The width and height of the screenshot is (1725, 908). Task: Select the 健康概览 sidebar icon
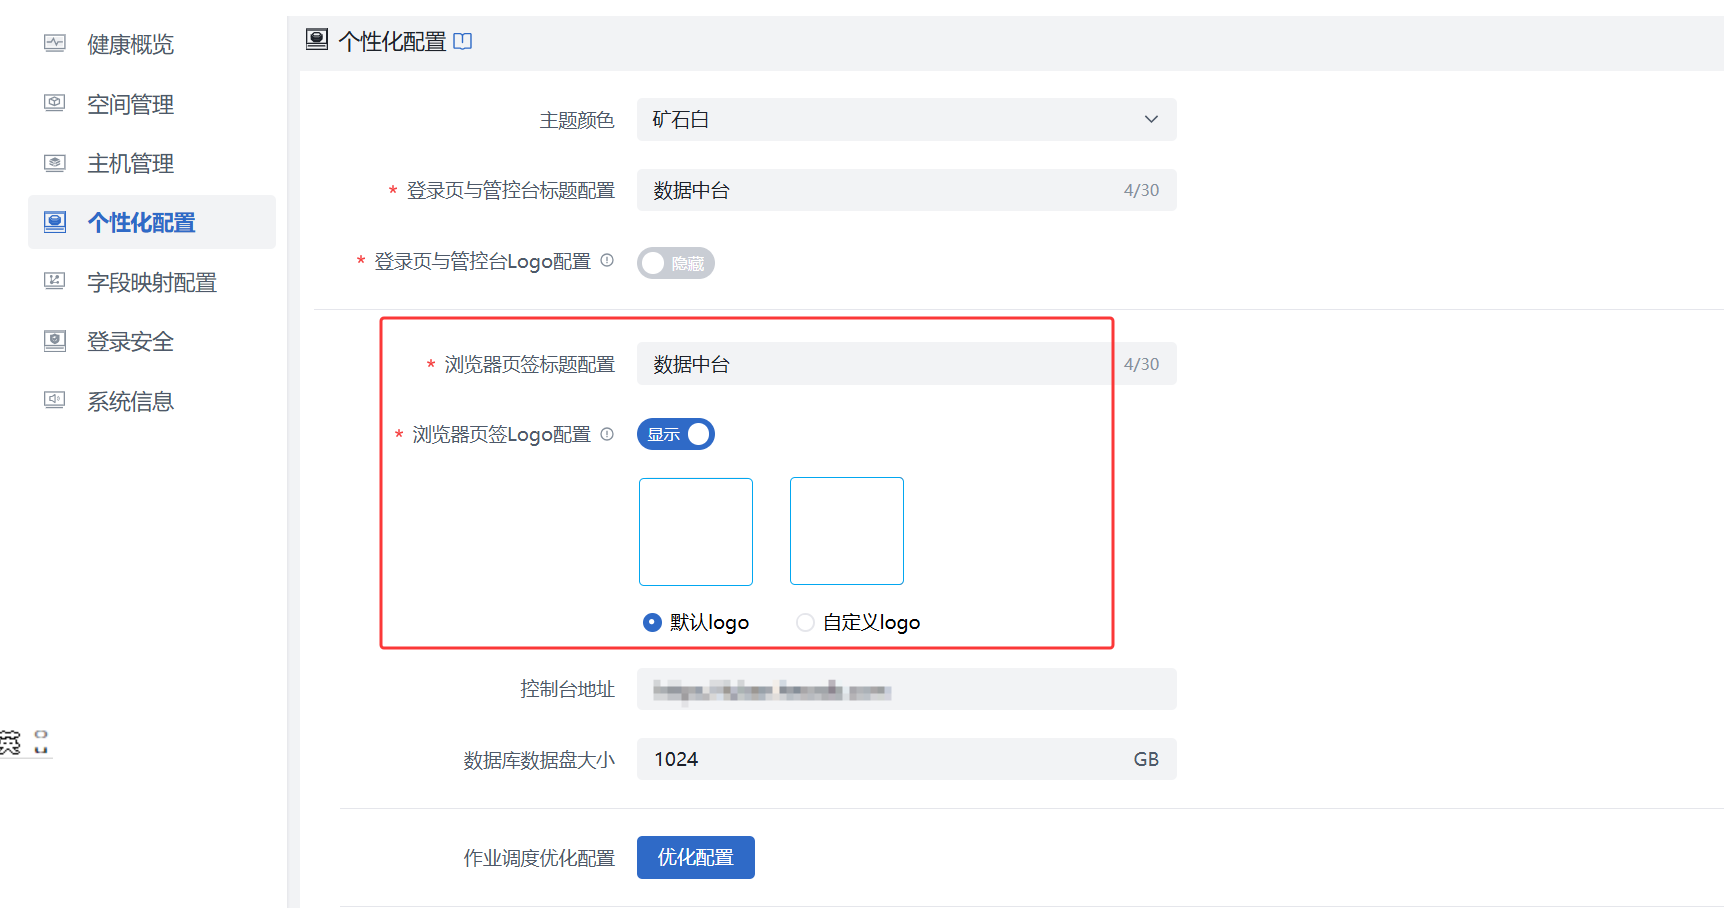54,43
